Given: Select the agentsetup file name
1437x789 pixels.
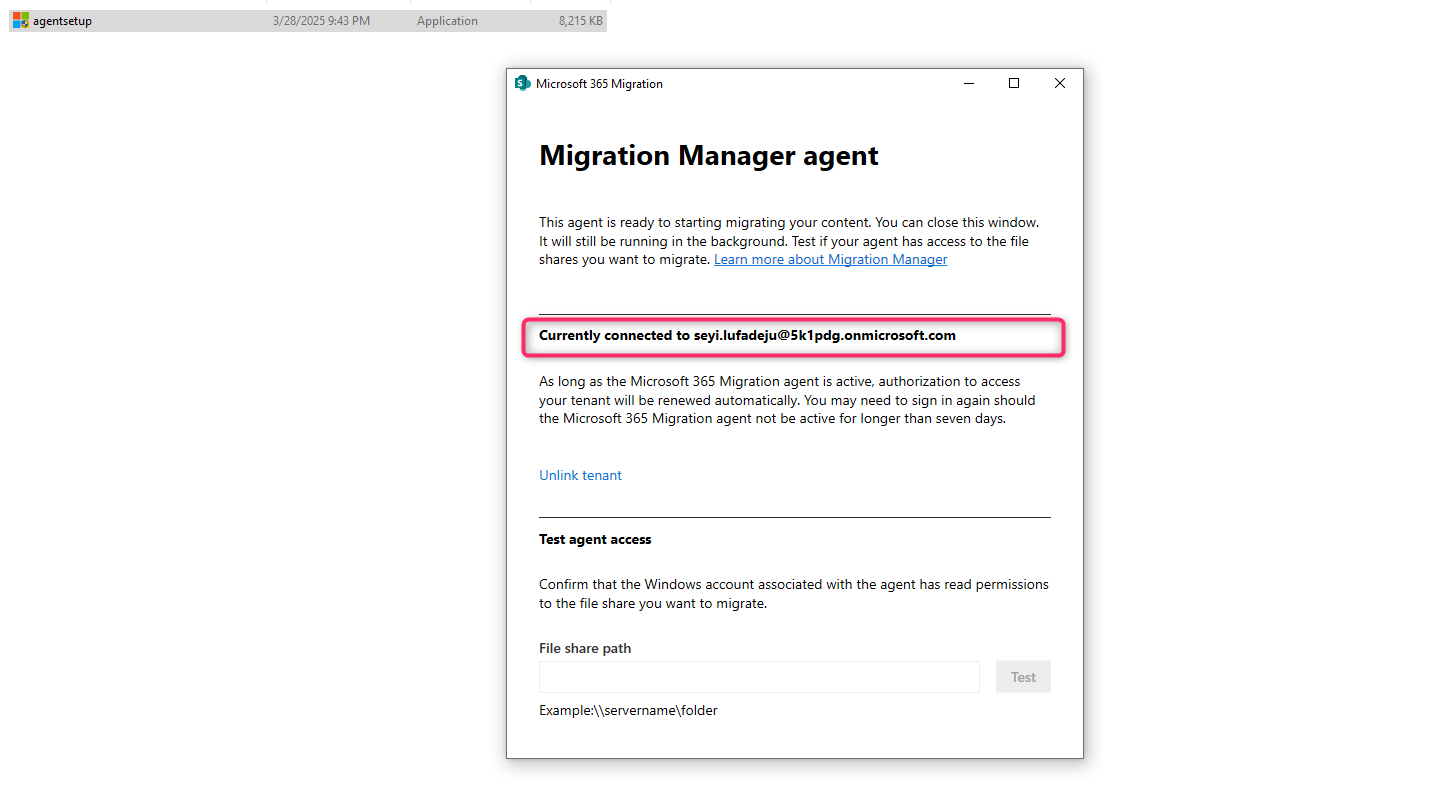Looking at the screenshot, I should click(62, 21).
